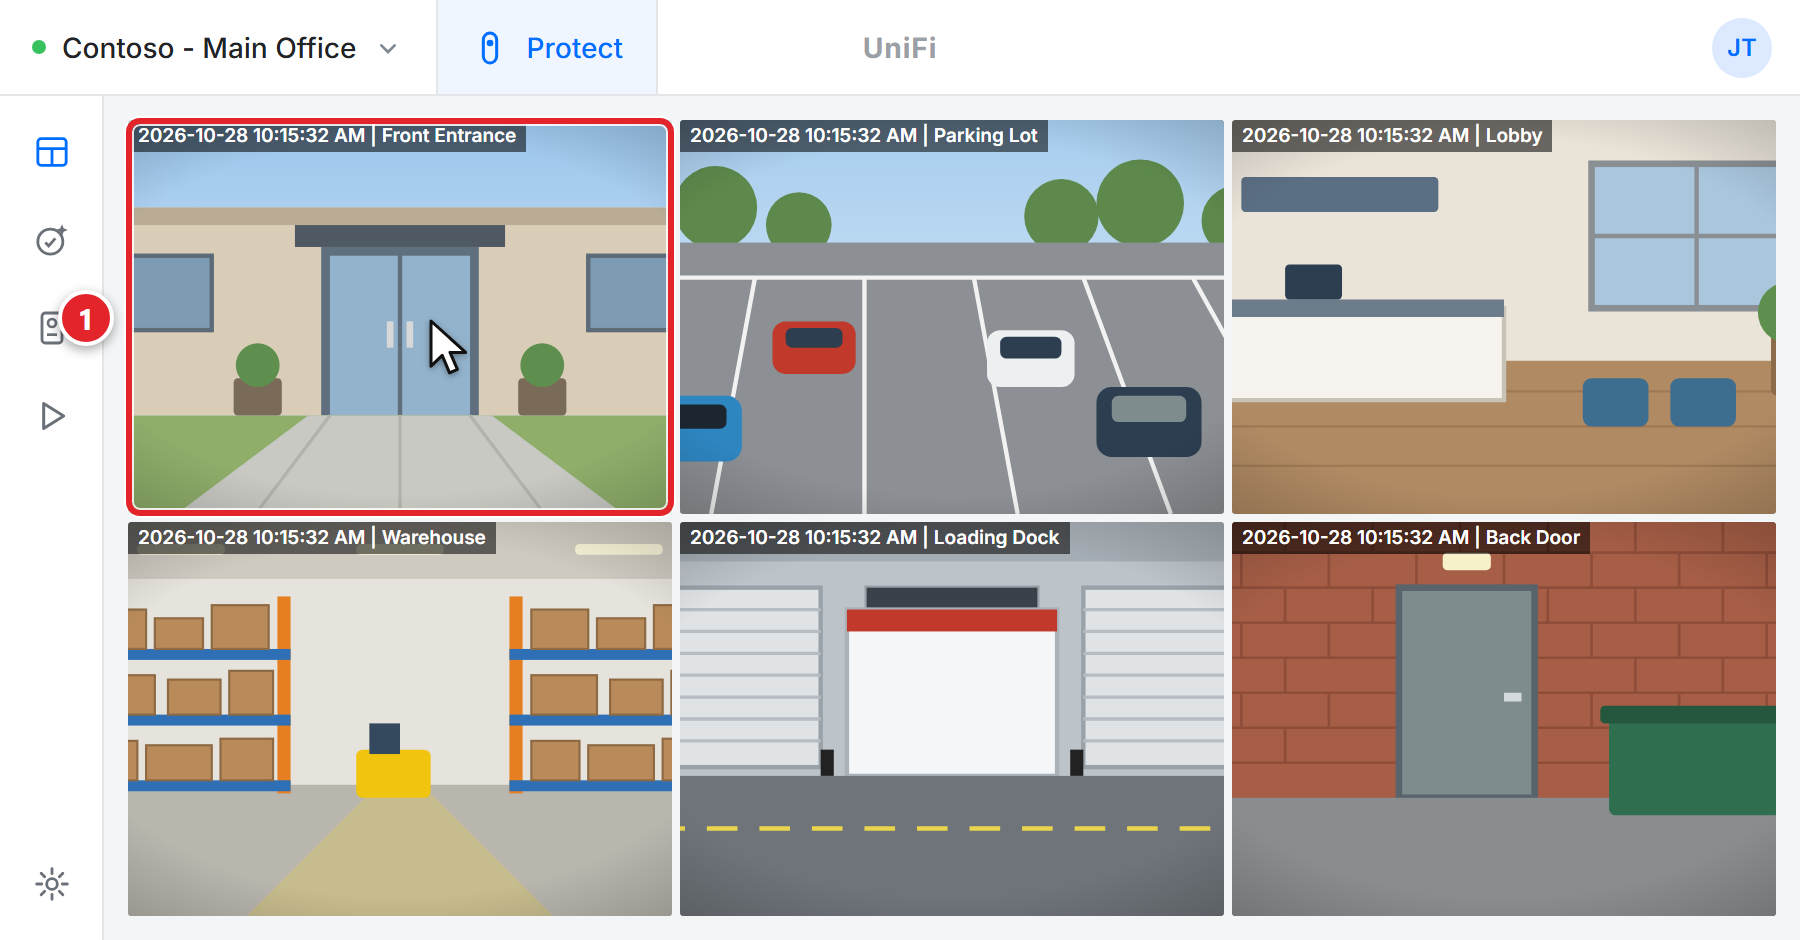Viewport: 1800px width, 940px height.
Task: Open the JT user avatar
Action: pyautogui.click(x=1741, y=48)
